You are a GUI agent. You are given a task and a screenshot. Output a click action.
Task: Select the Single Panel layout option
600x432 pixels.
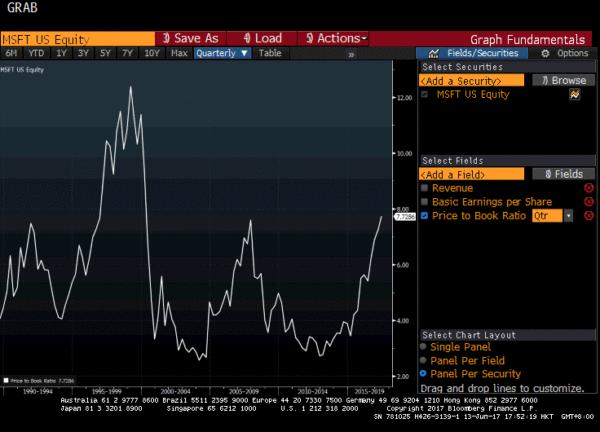coord(425,348)
